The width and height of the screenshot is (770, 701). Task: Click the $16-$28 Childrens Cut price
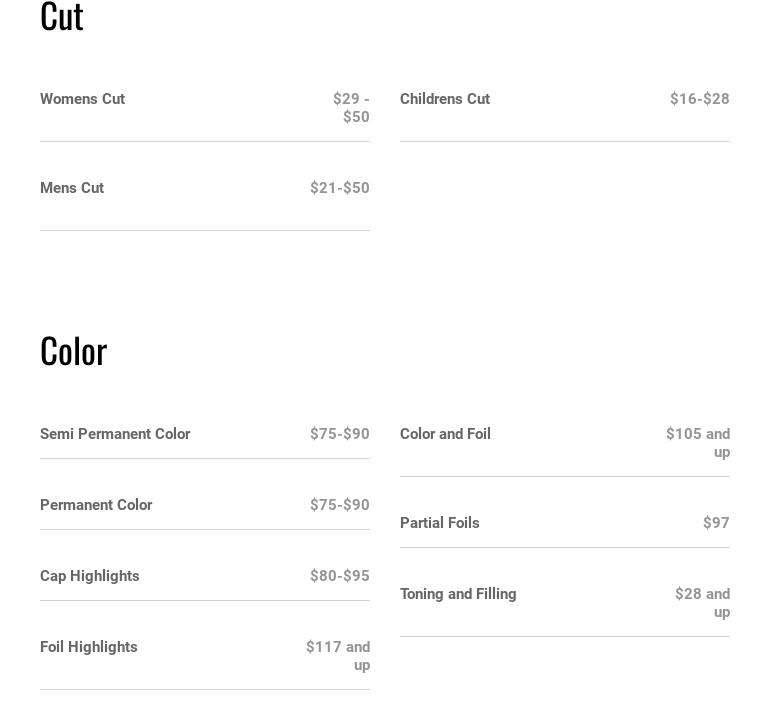699,99
